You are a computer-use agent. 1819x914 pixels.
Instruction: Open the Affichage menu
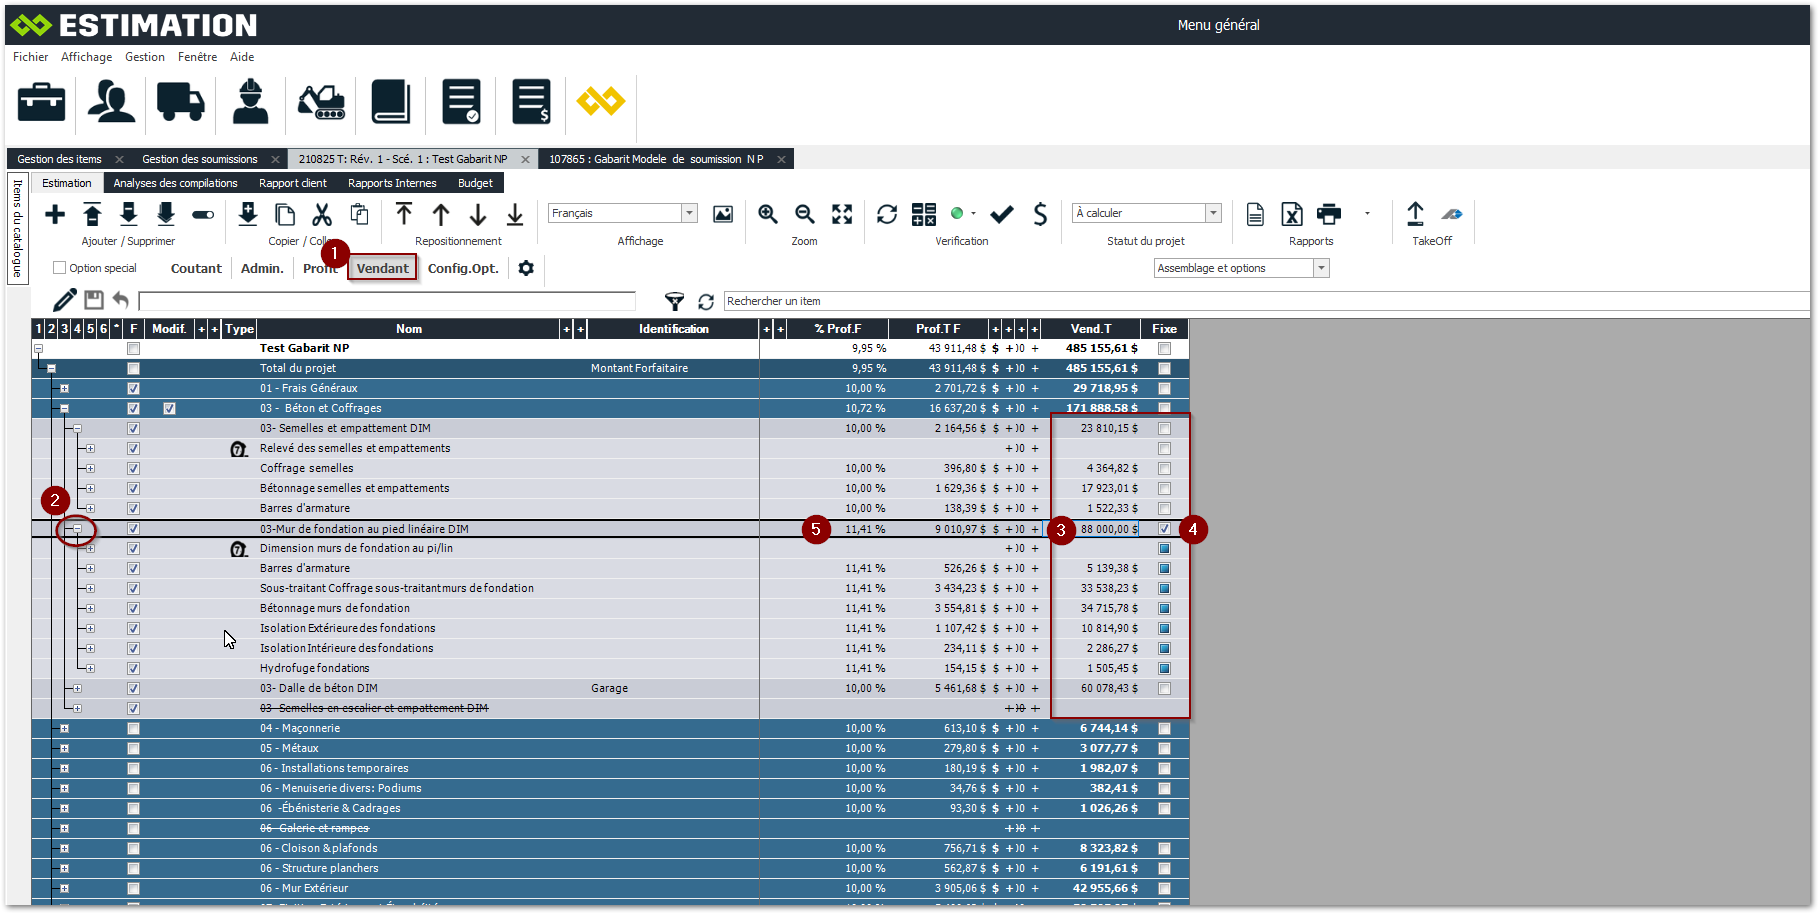pyautogui.click(x=86, y=57)
